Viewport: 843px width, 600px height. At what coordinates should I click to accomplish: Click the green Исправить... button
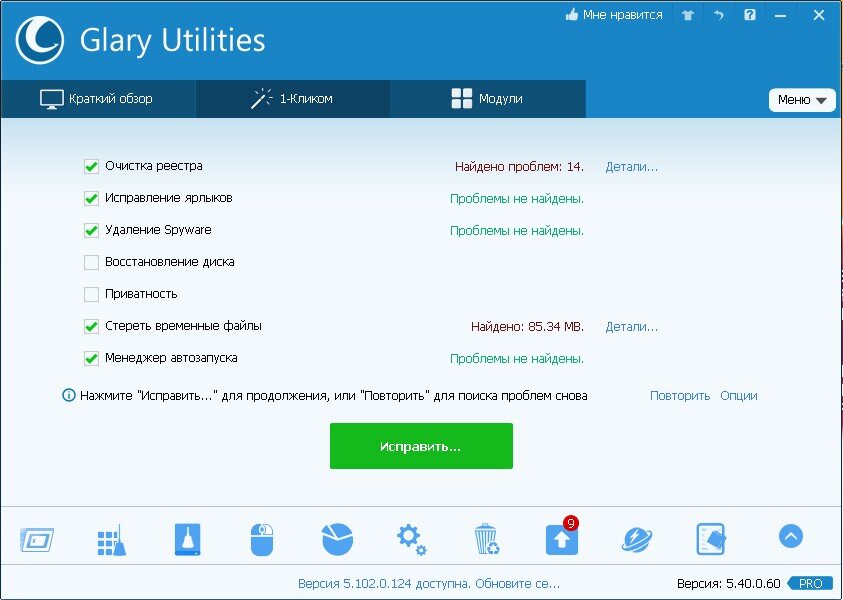(421, 446)
